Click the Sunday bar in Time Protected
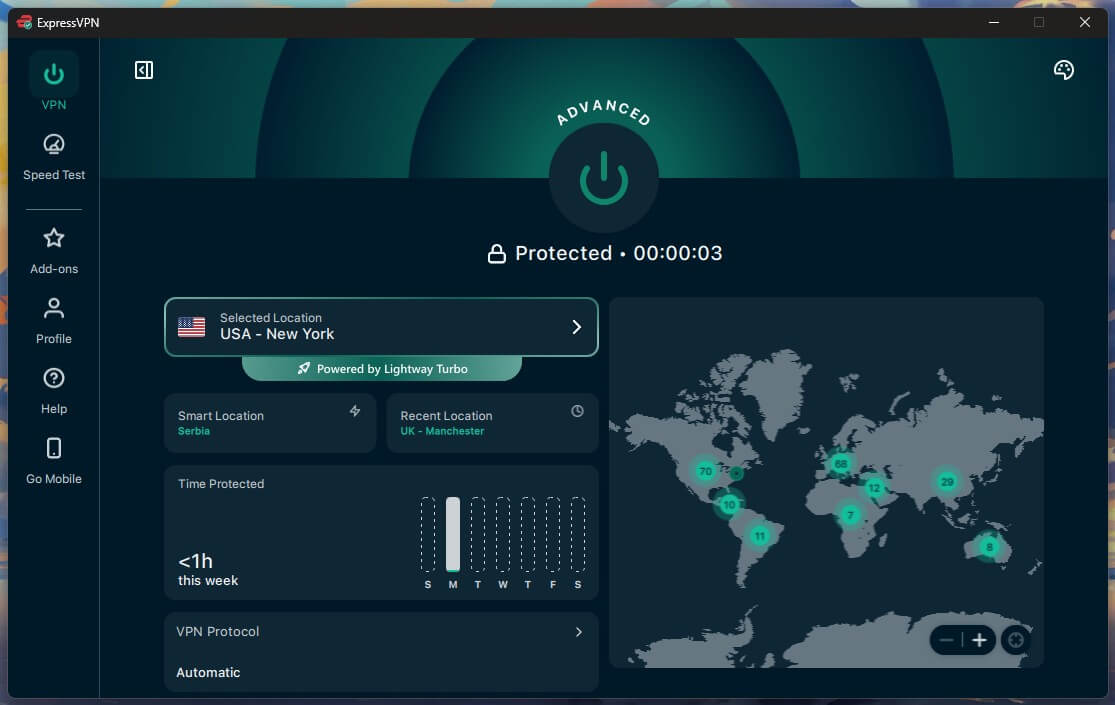Screen dimensions: 1115x705 tap(427, 534)
